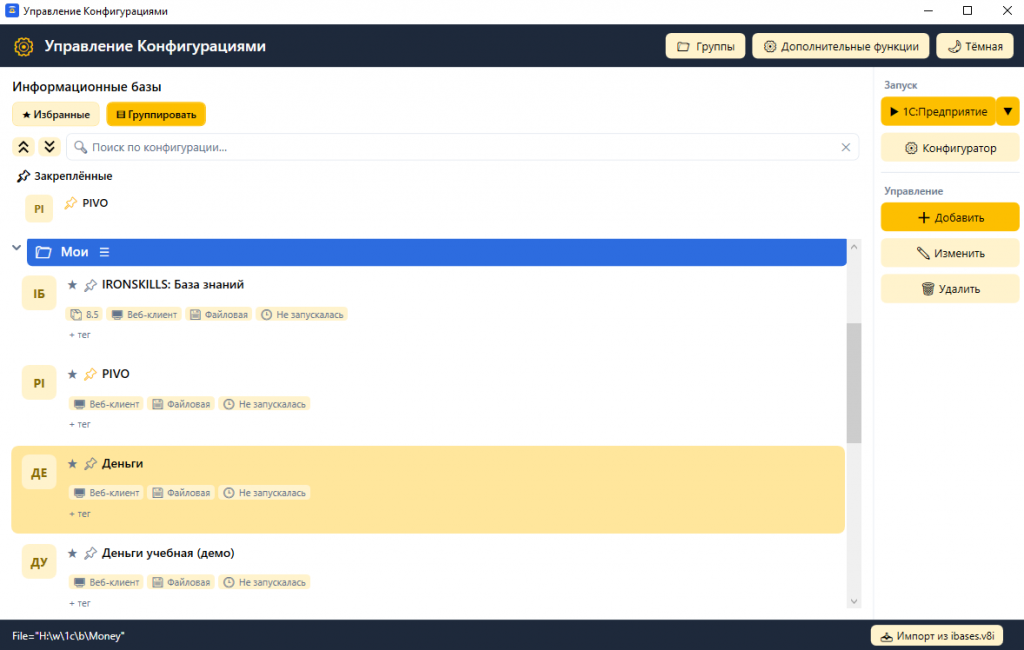Screen dimensions: 1024x650
Task: Open the 1С:Предприятие launch mode dropdown arrow
Action: point(1008,112)
